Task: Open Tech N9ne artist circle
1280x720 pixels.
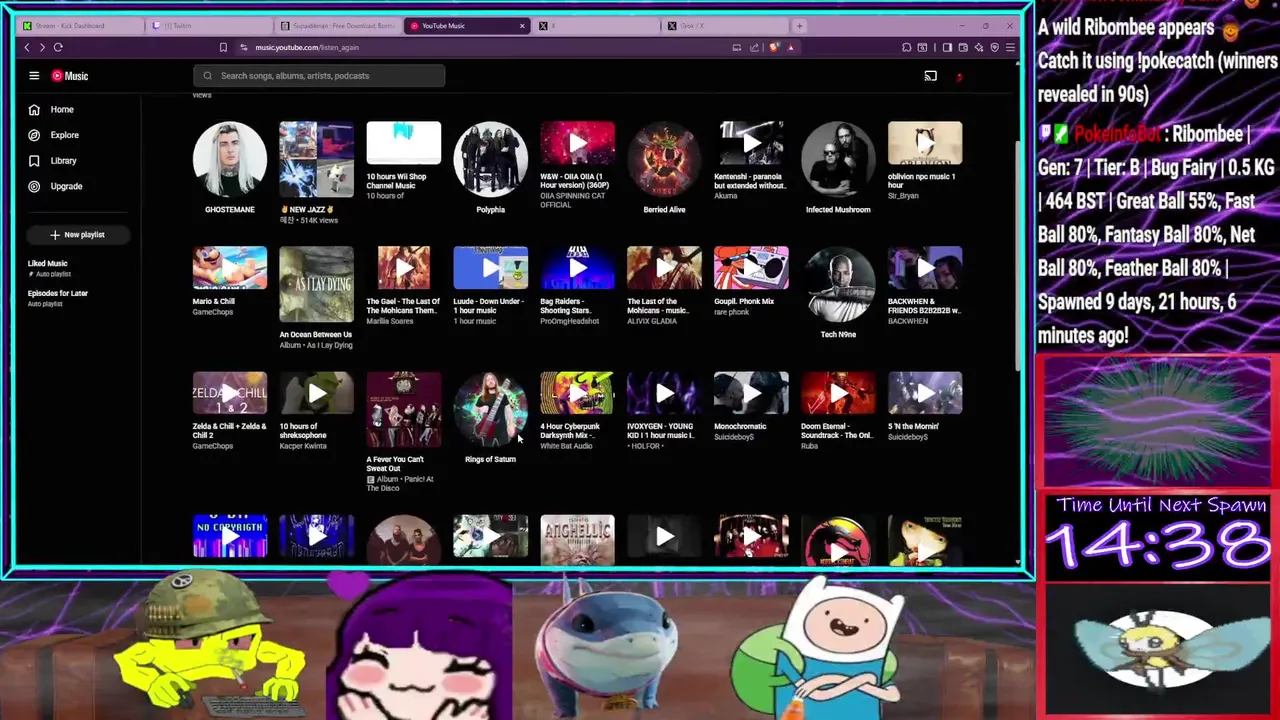Action: click(x=838, y=284)
